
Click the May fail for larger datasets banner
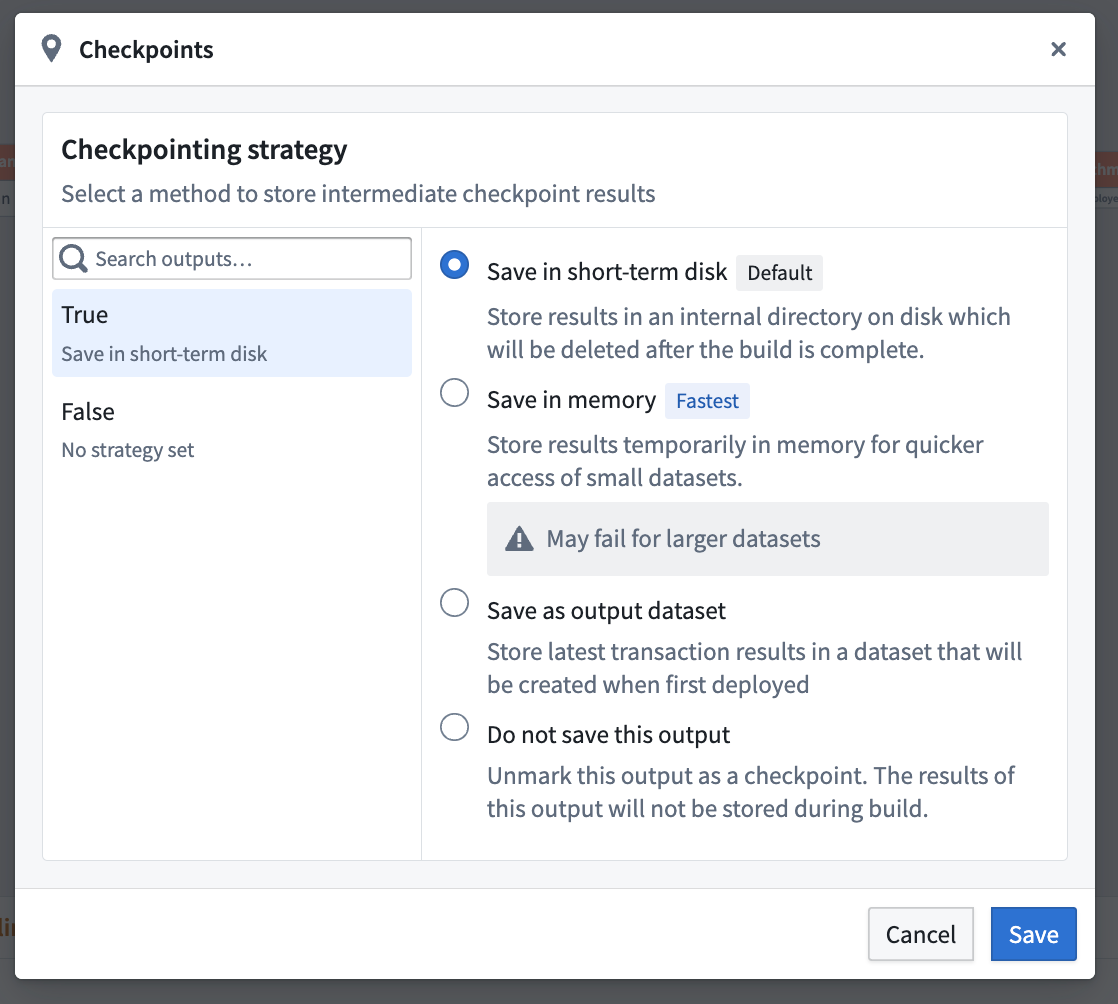pyautogui.click(x=767, y=538)
